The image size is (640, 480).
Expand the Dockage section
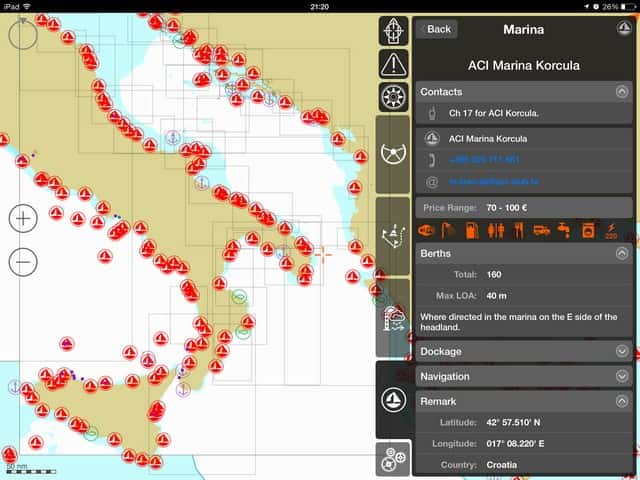622,352
